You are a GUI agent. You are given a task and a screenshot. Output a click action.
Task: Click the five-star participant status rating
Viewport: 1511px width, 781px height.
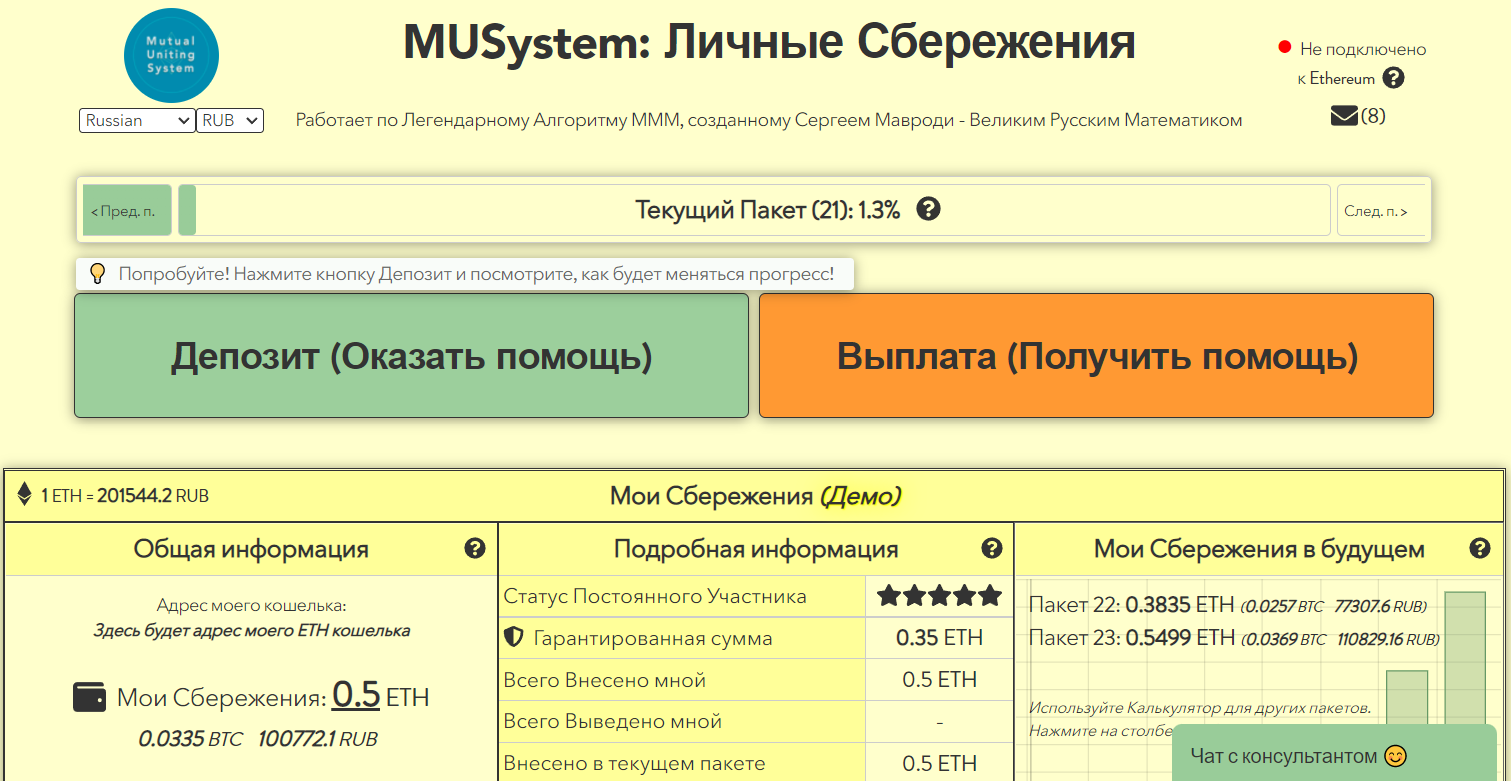[939, 596]
